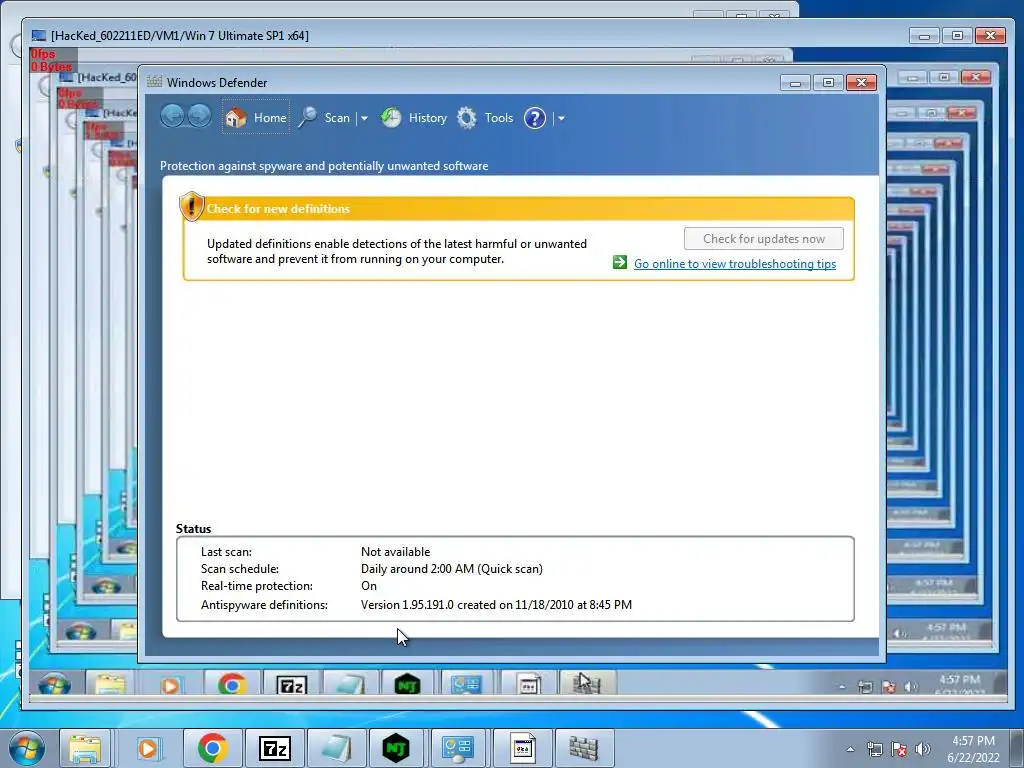
Task: Click the volume speaker icon in host tray
Action: [x=922, y=750]
